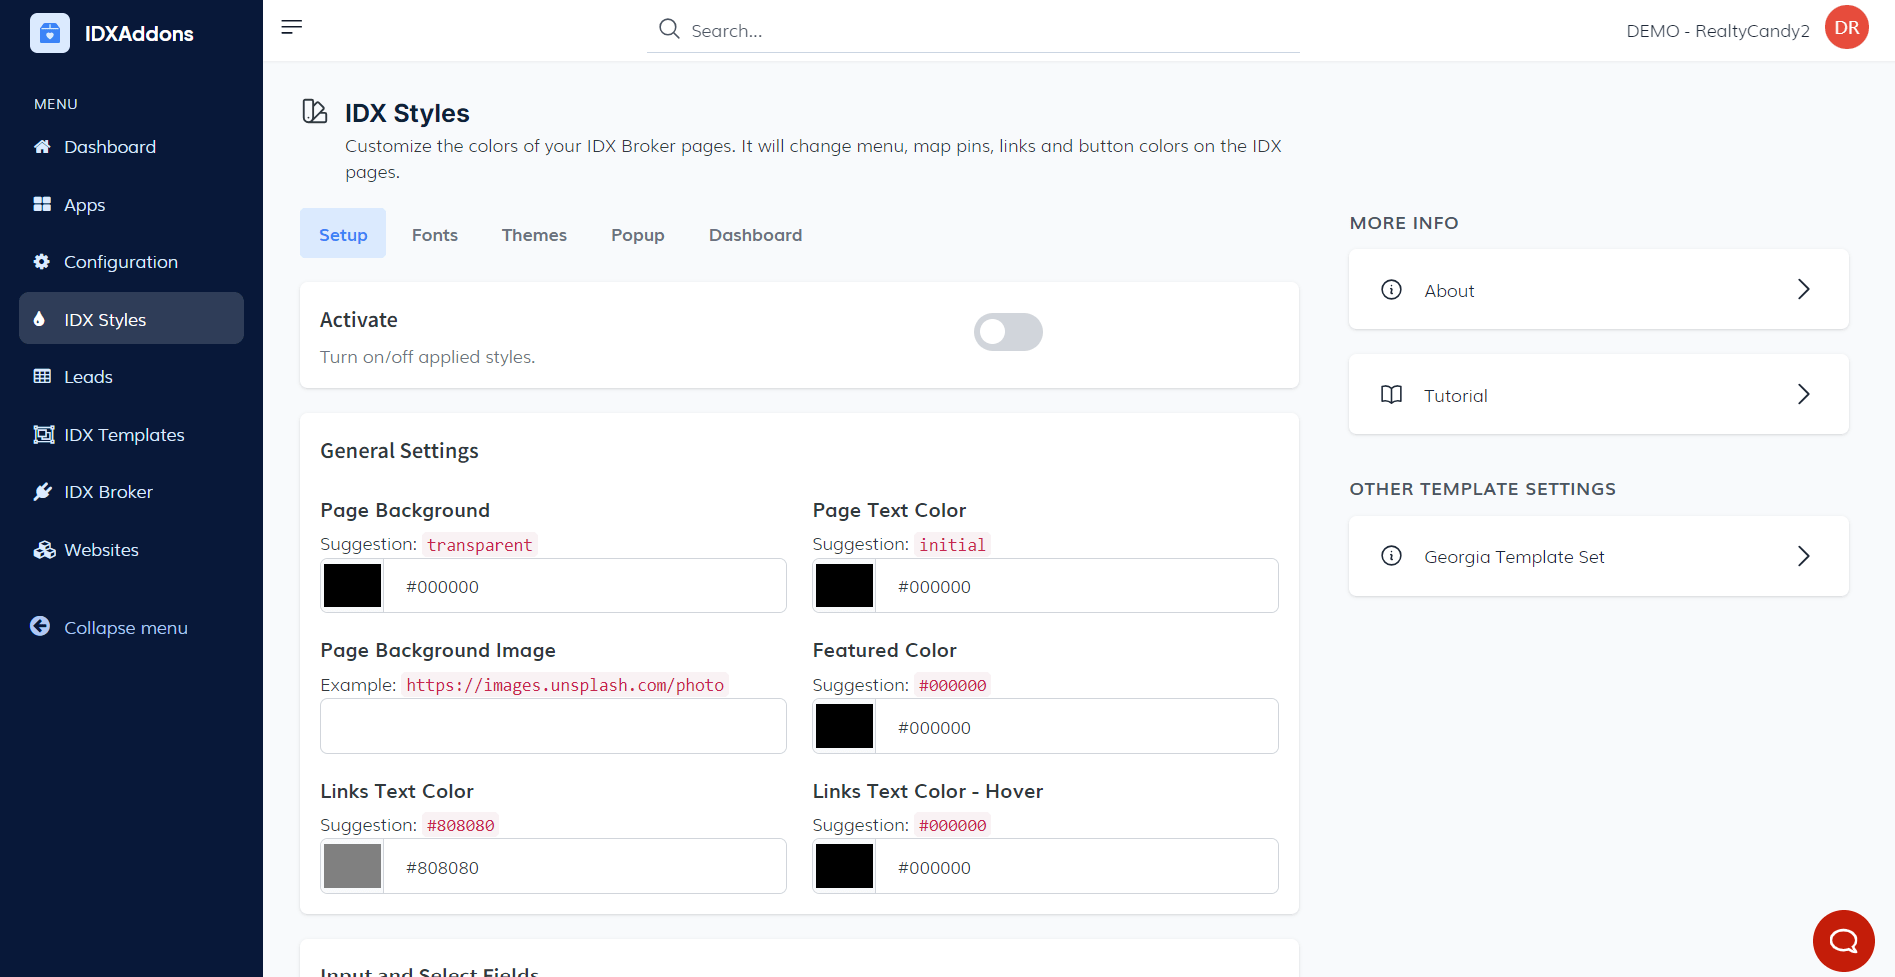The image size is (1895, 977).
Task: Switch to the Fonts tab
Action: [434, 235]
